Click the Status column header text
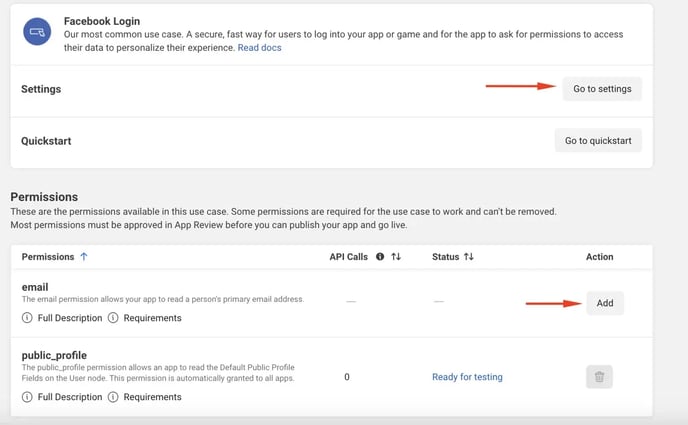 (x=445, y=257)
